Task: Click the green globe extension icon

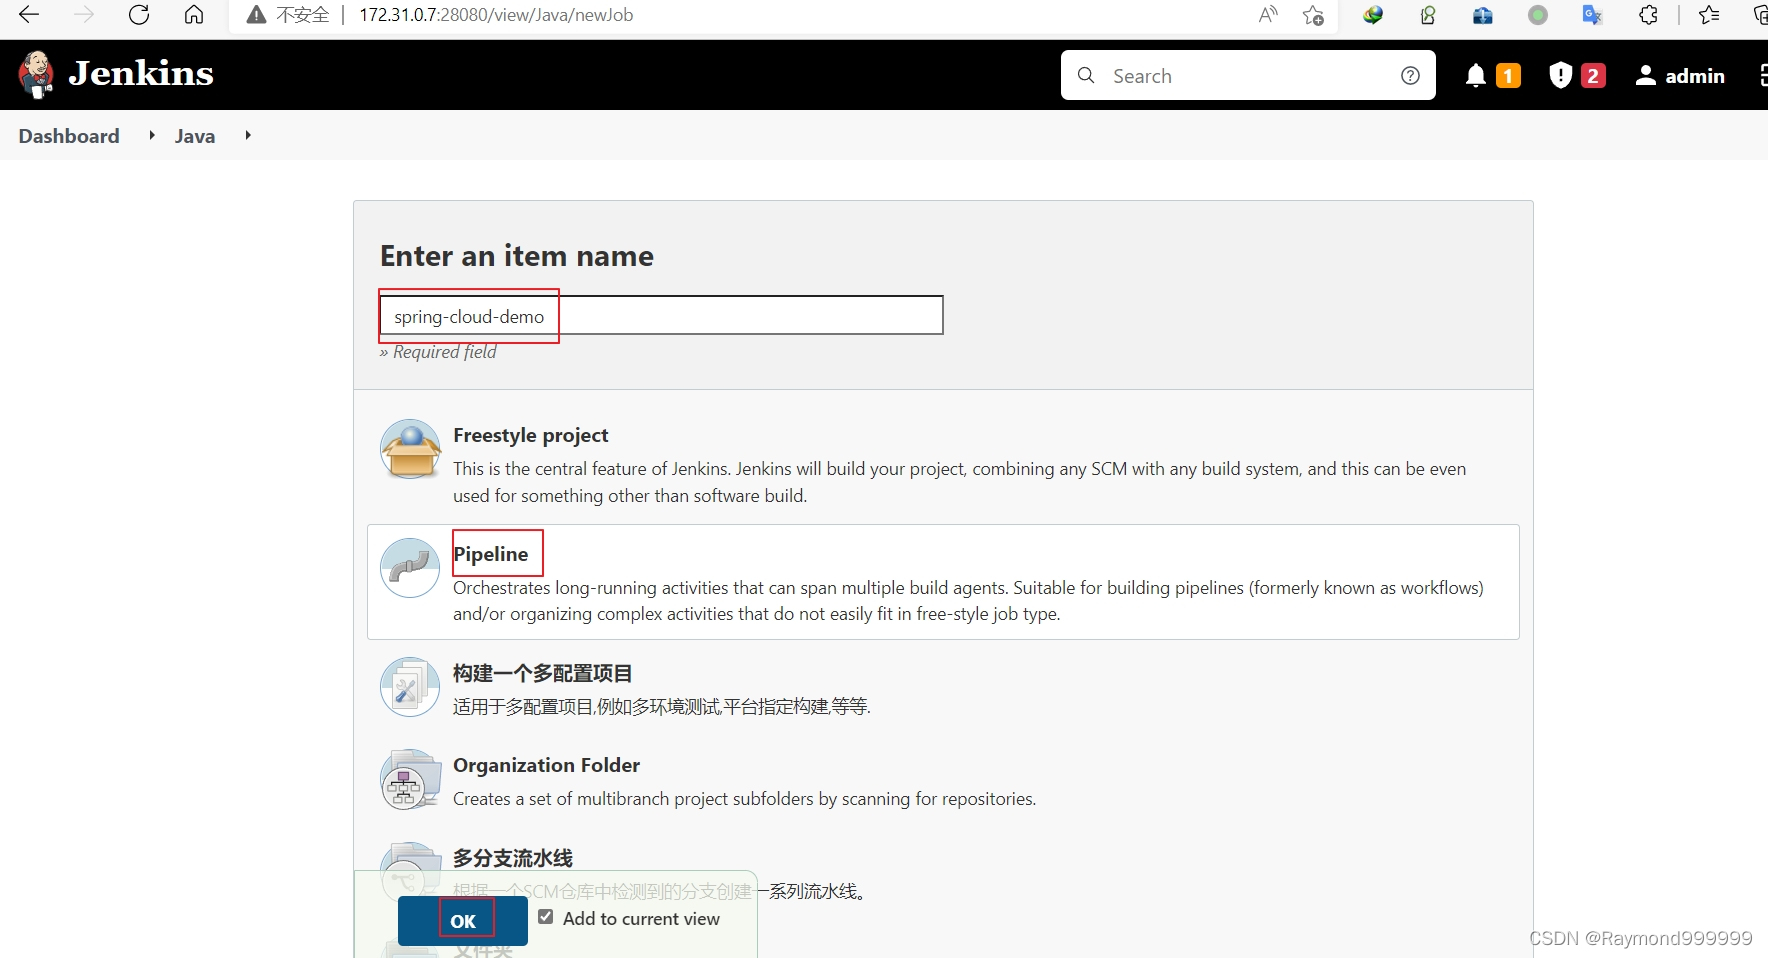Action: pos(1373,15)
